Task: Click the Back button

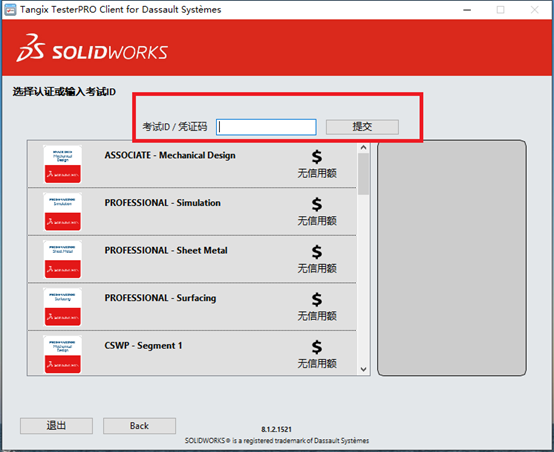Action: tap(139, 426)
